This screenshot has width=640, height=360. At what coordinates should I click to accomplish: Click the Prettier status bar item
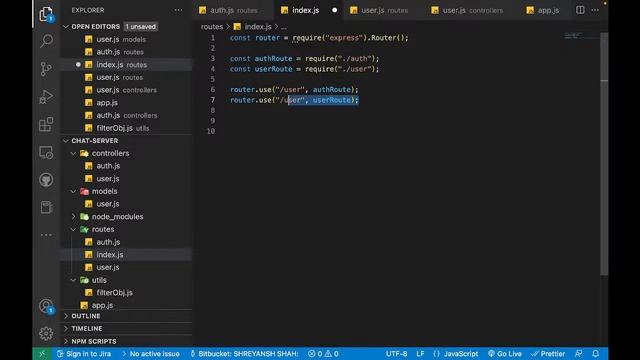tap(548, 353)
